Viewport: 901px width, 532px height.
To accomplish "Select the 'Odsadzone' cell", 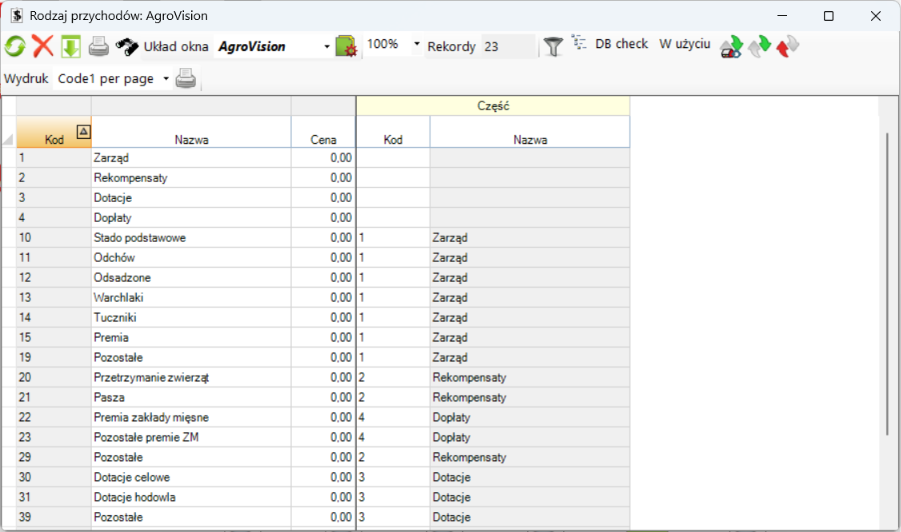I will click(191, 277).
